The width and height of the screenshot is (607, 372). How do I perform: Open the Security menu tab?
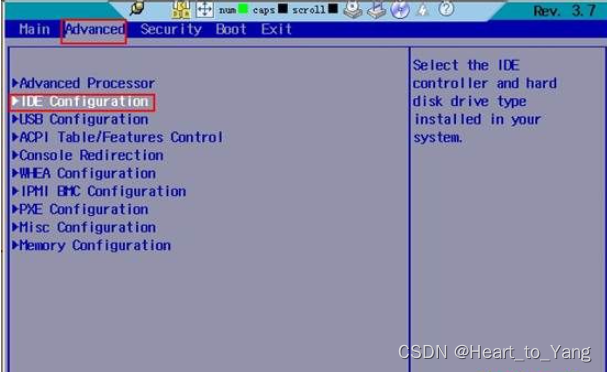(x=171, y=29)
